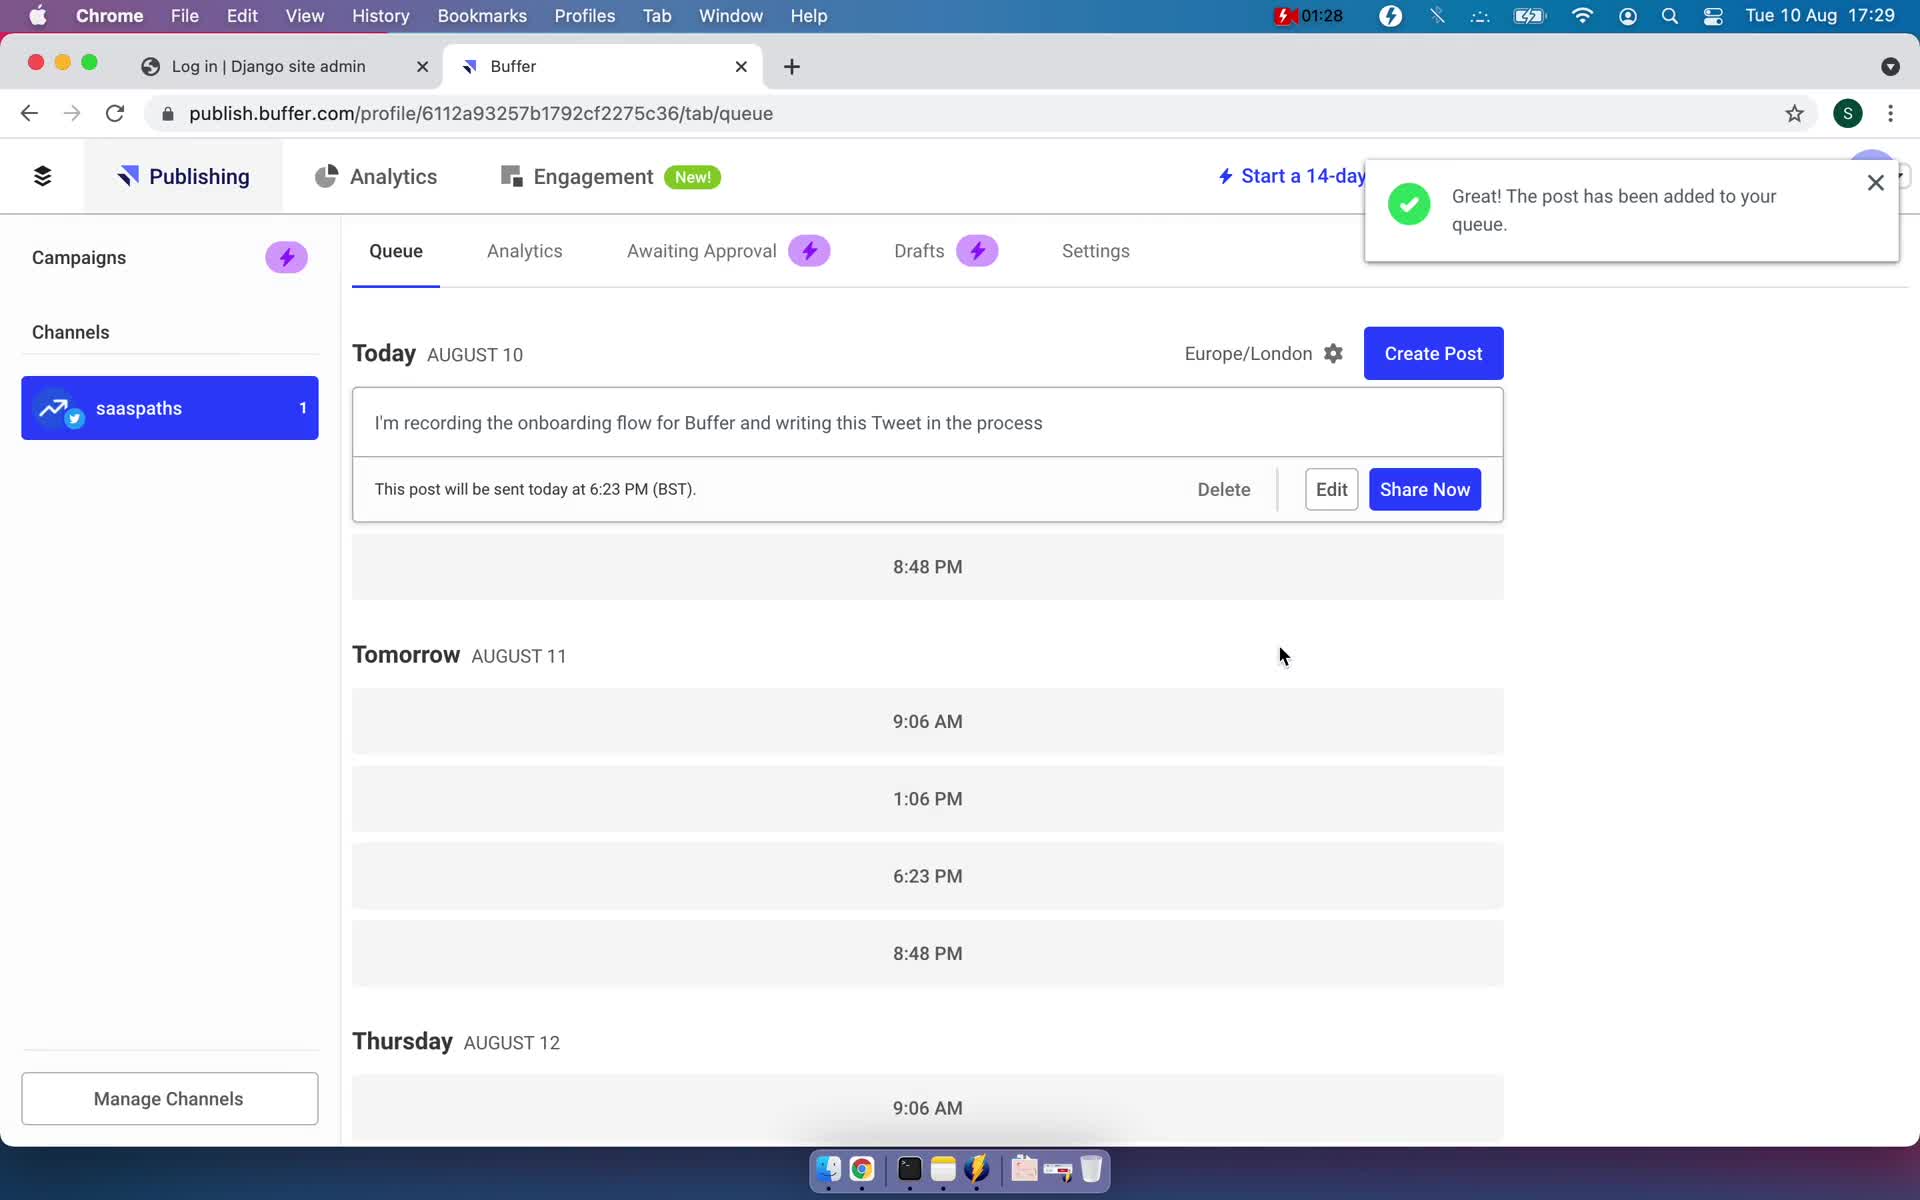Select the saaspaths Twitter channel
Image resolution: width=1920 pixels, height=1200 pixels.
[170, 408]
